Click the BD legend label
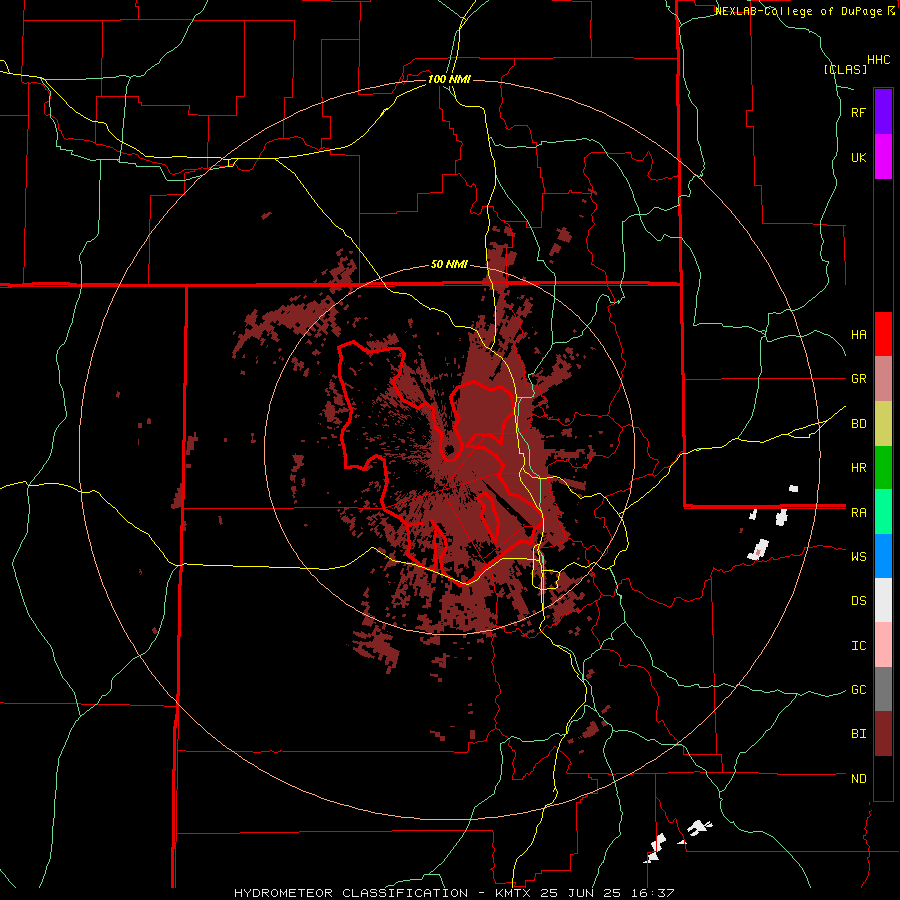 pos(858,424)
